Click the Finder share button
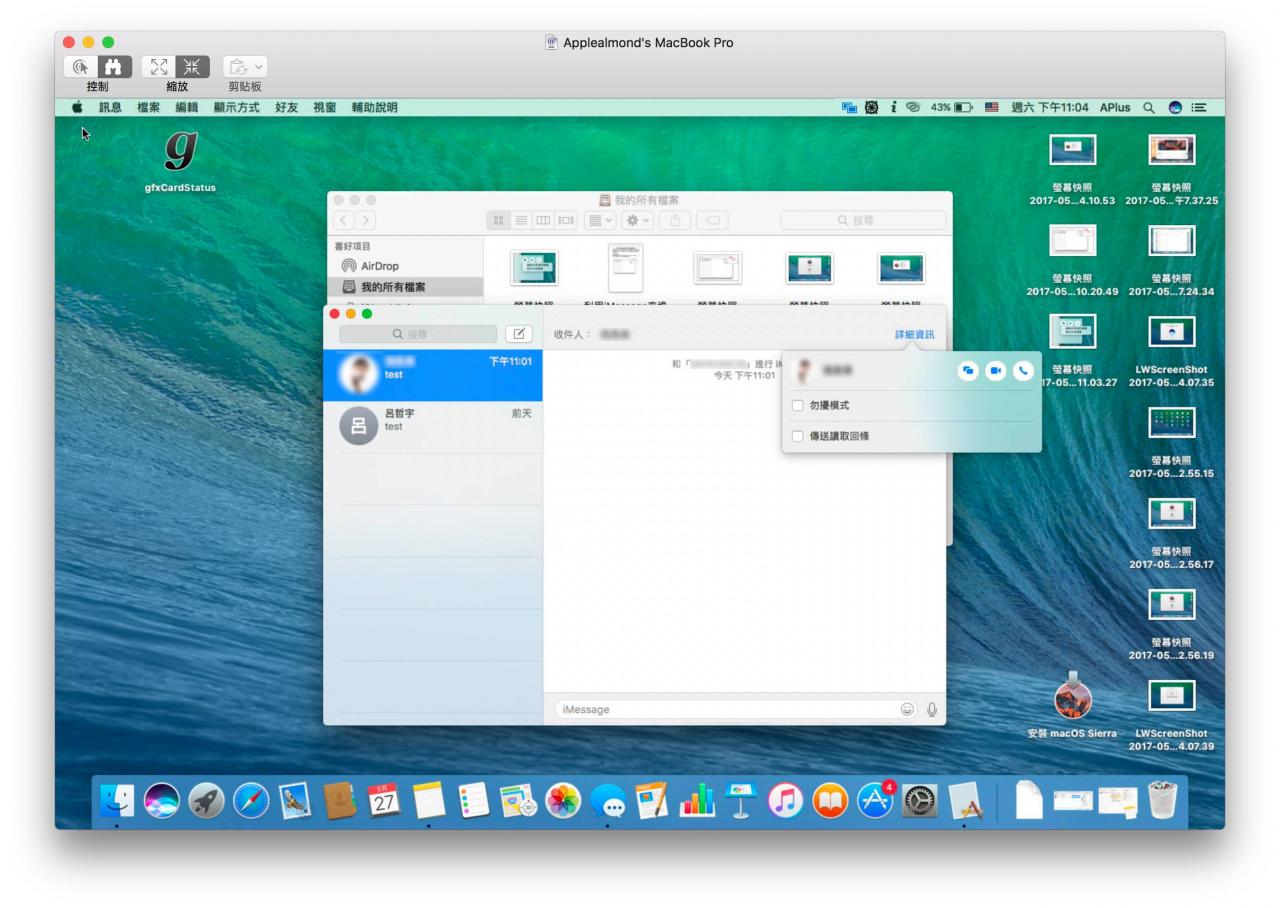Viewport: 1280px width, 908px height. (674, 220)
